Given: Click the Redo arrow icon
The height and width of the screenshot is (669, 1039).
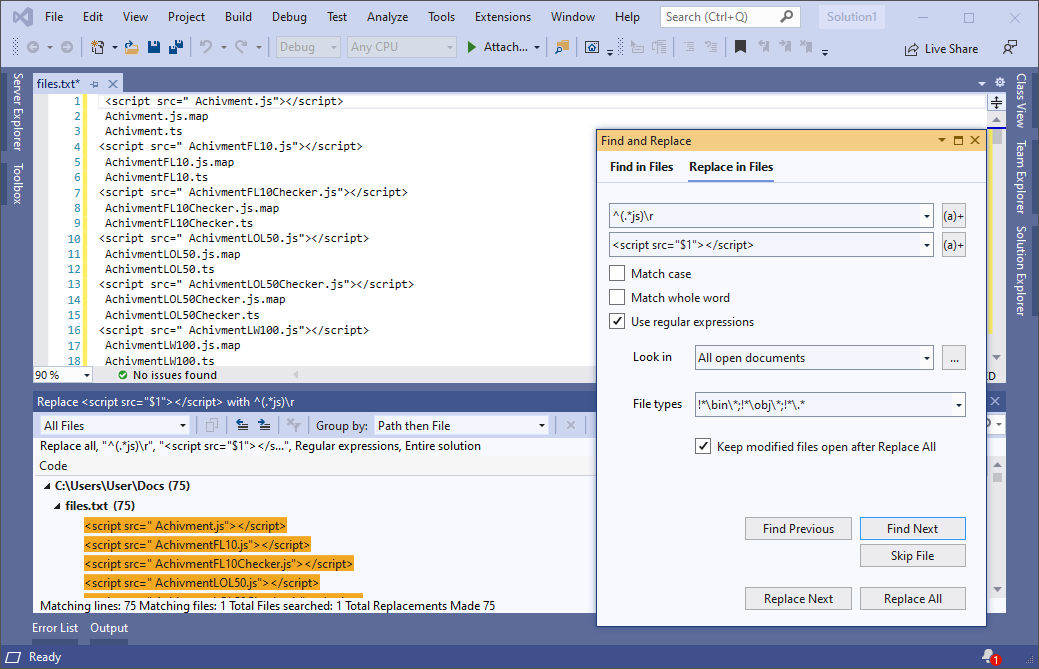Looking at the screenshot, I should click(241, 47).
